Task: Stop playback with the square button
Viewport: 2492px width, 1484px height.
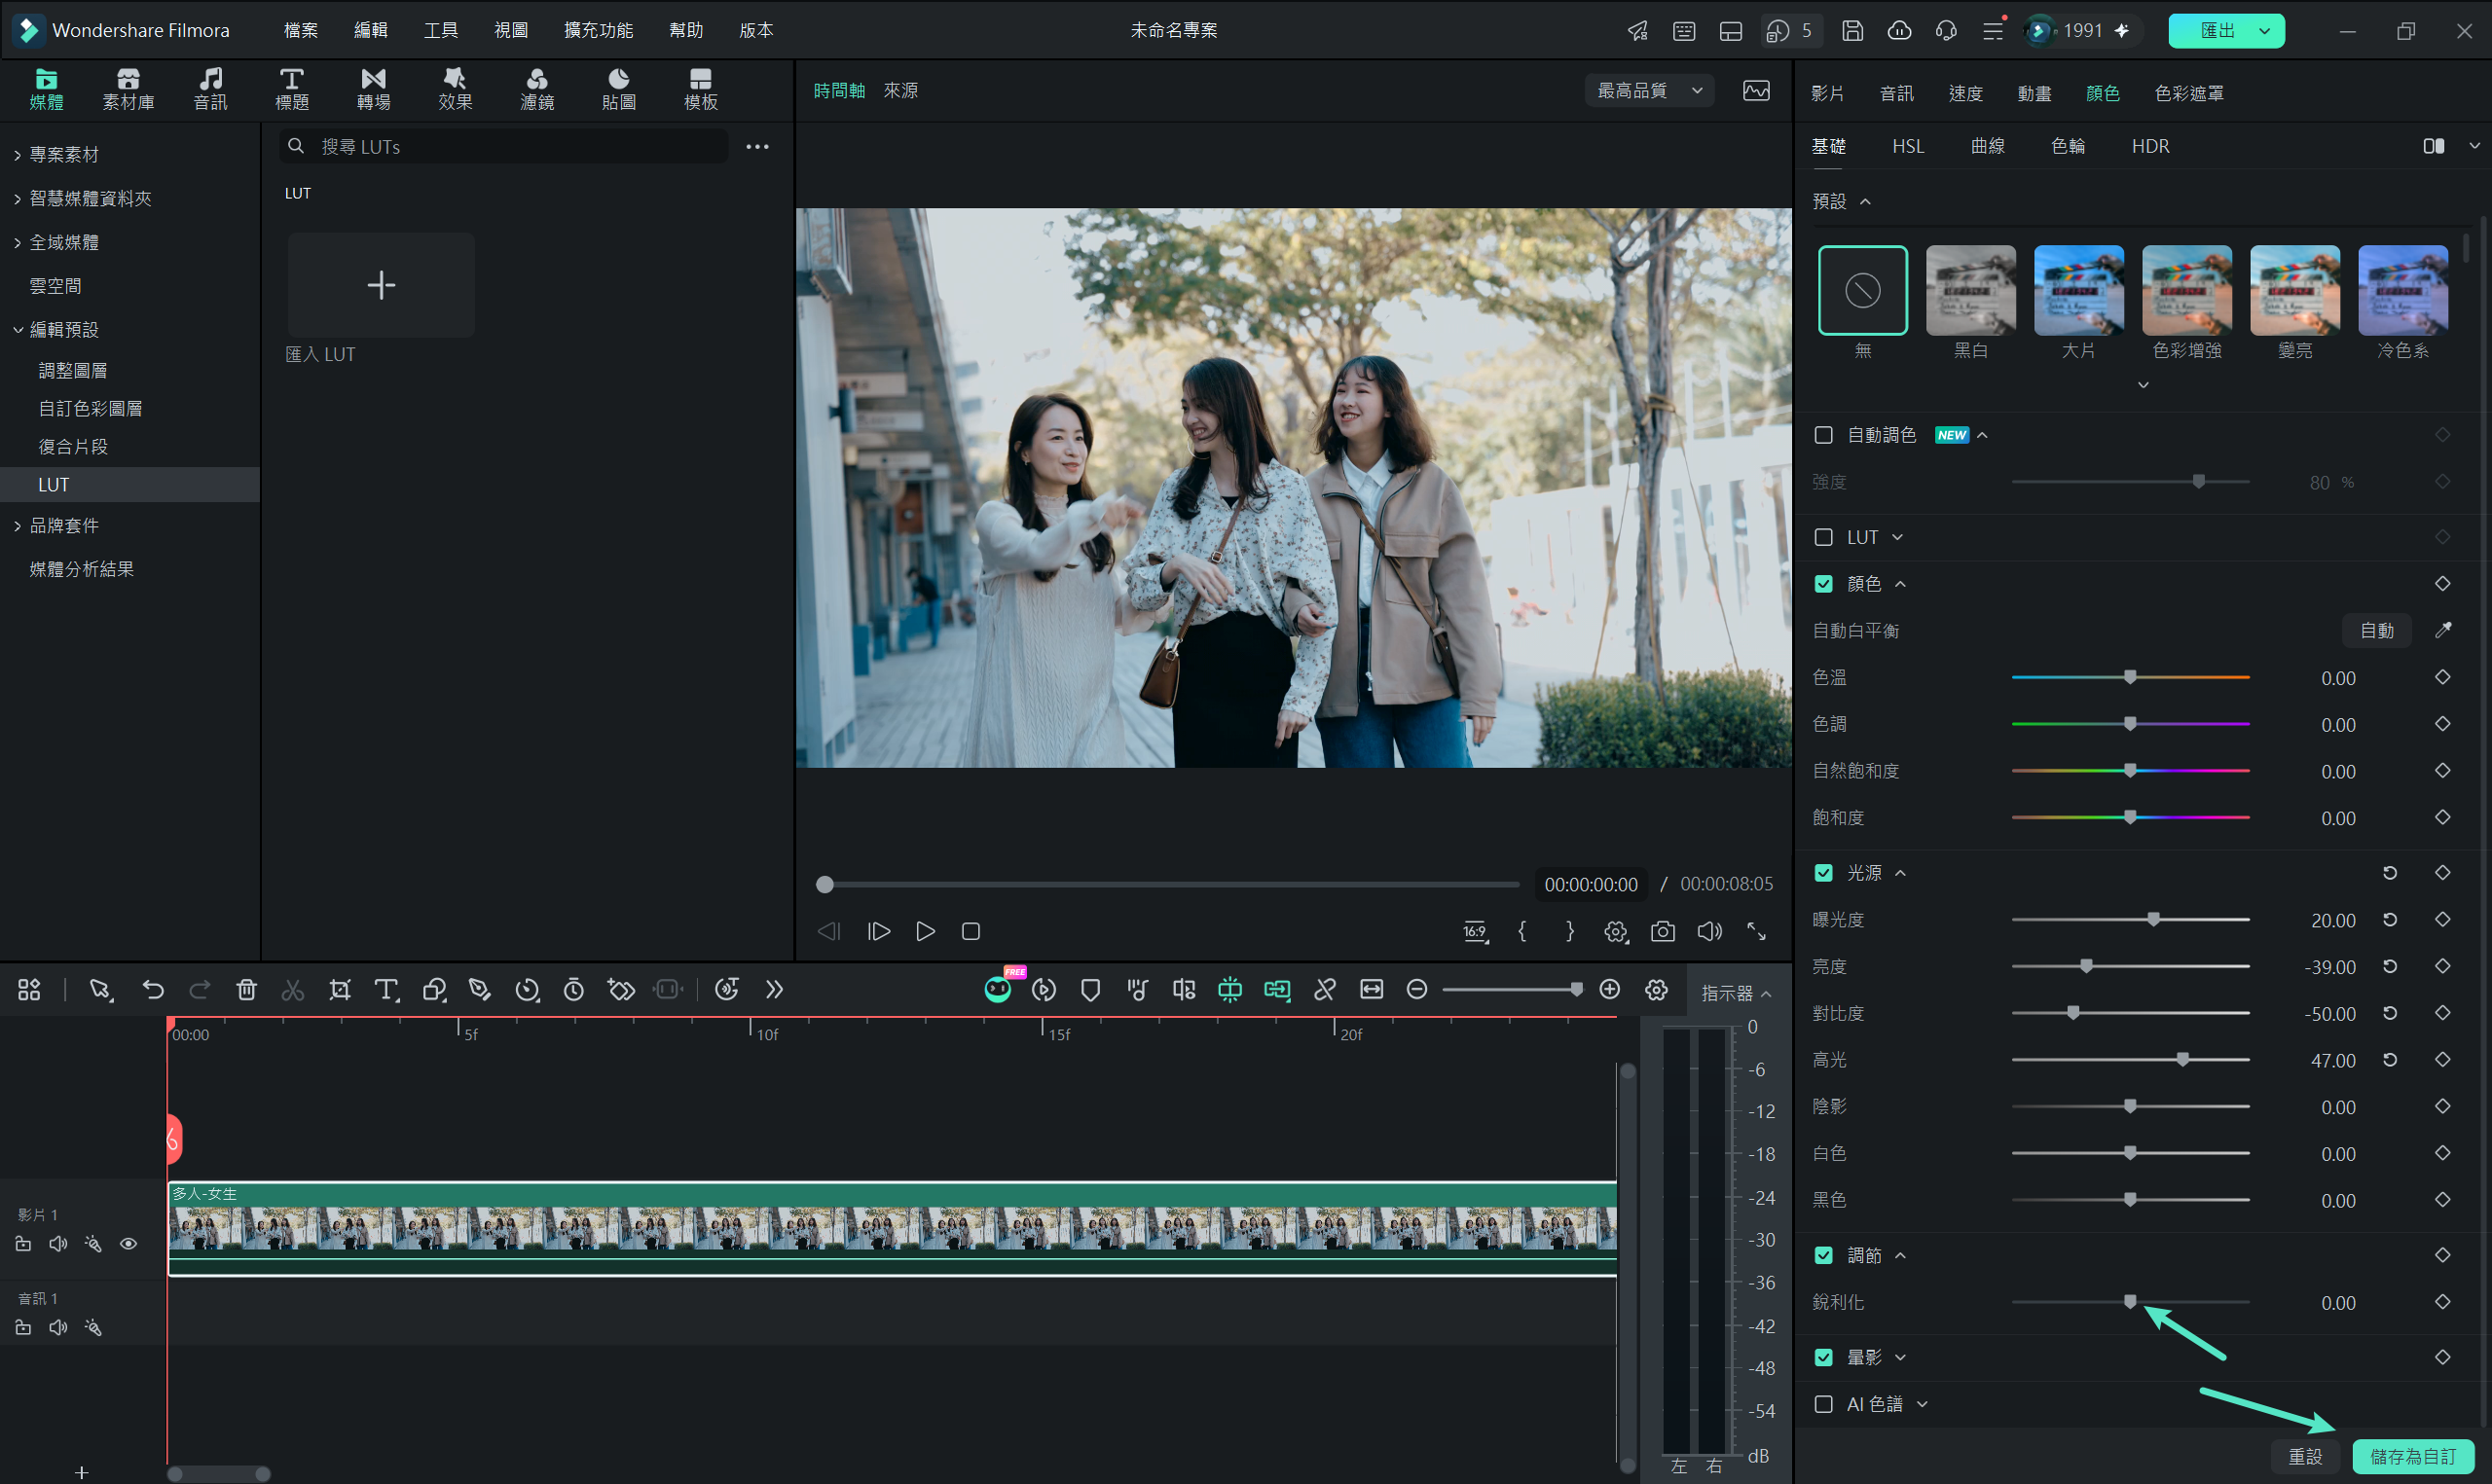Action: tap(971, 931)
